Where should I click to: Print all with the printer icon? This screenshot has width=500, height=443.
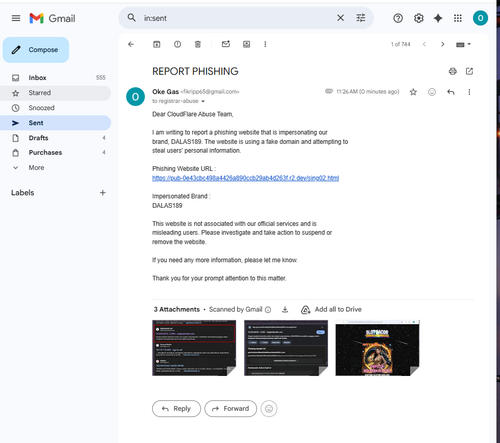pos(453,71)
